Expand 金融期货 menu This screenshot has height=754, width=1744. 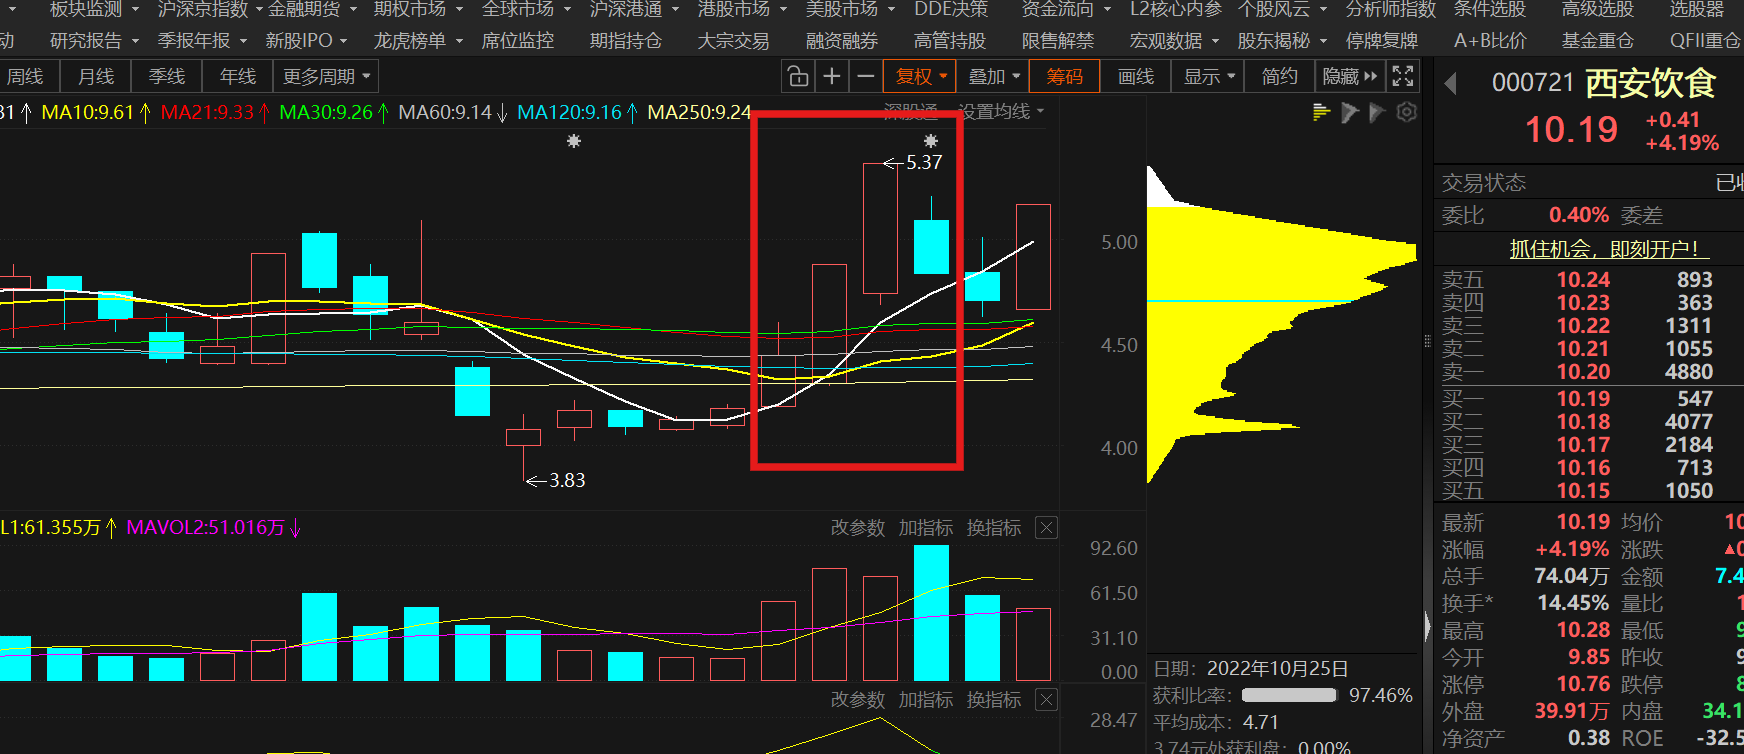[312, 9]
